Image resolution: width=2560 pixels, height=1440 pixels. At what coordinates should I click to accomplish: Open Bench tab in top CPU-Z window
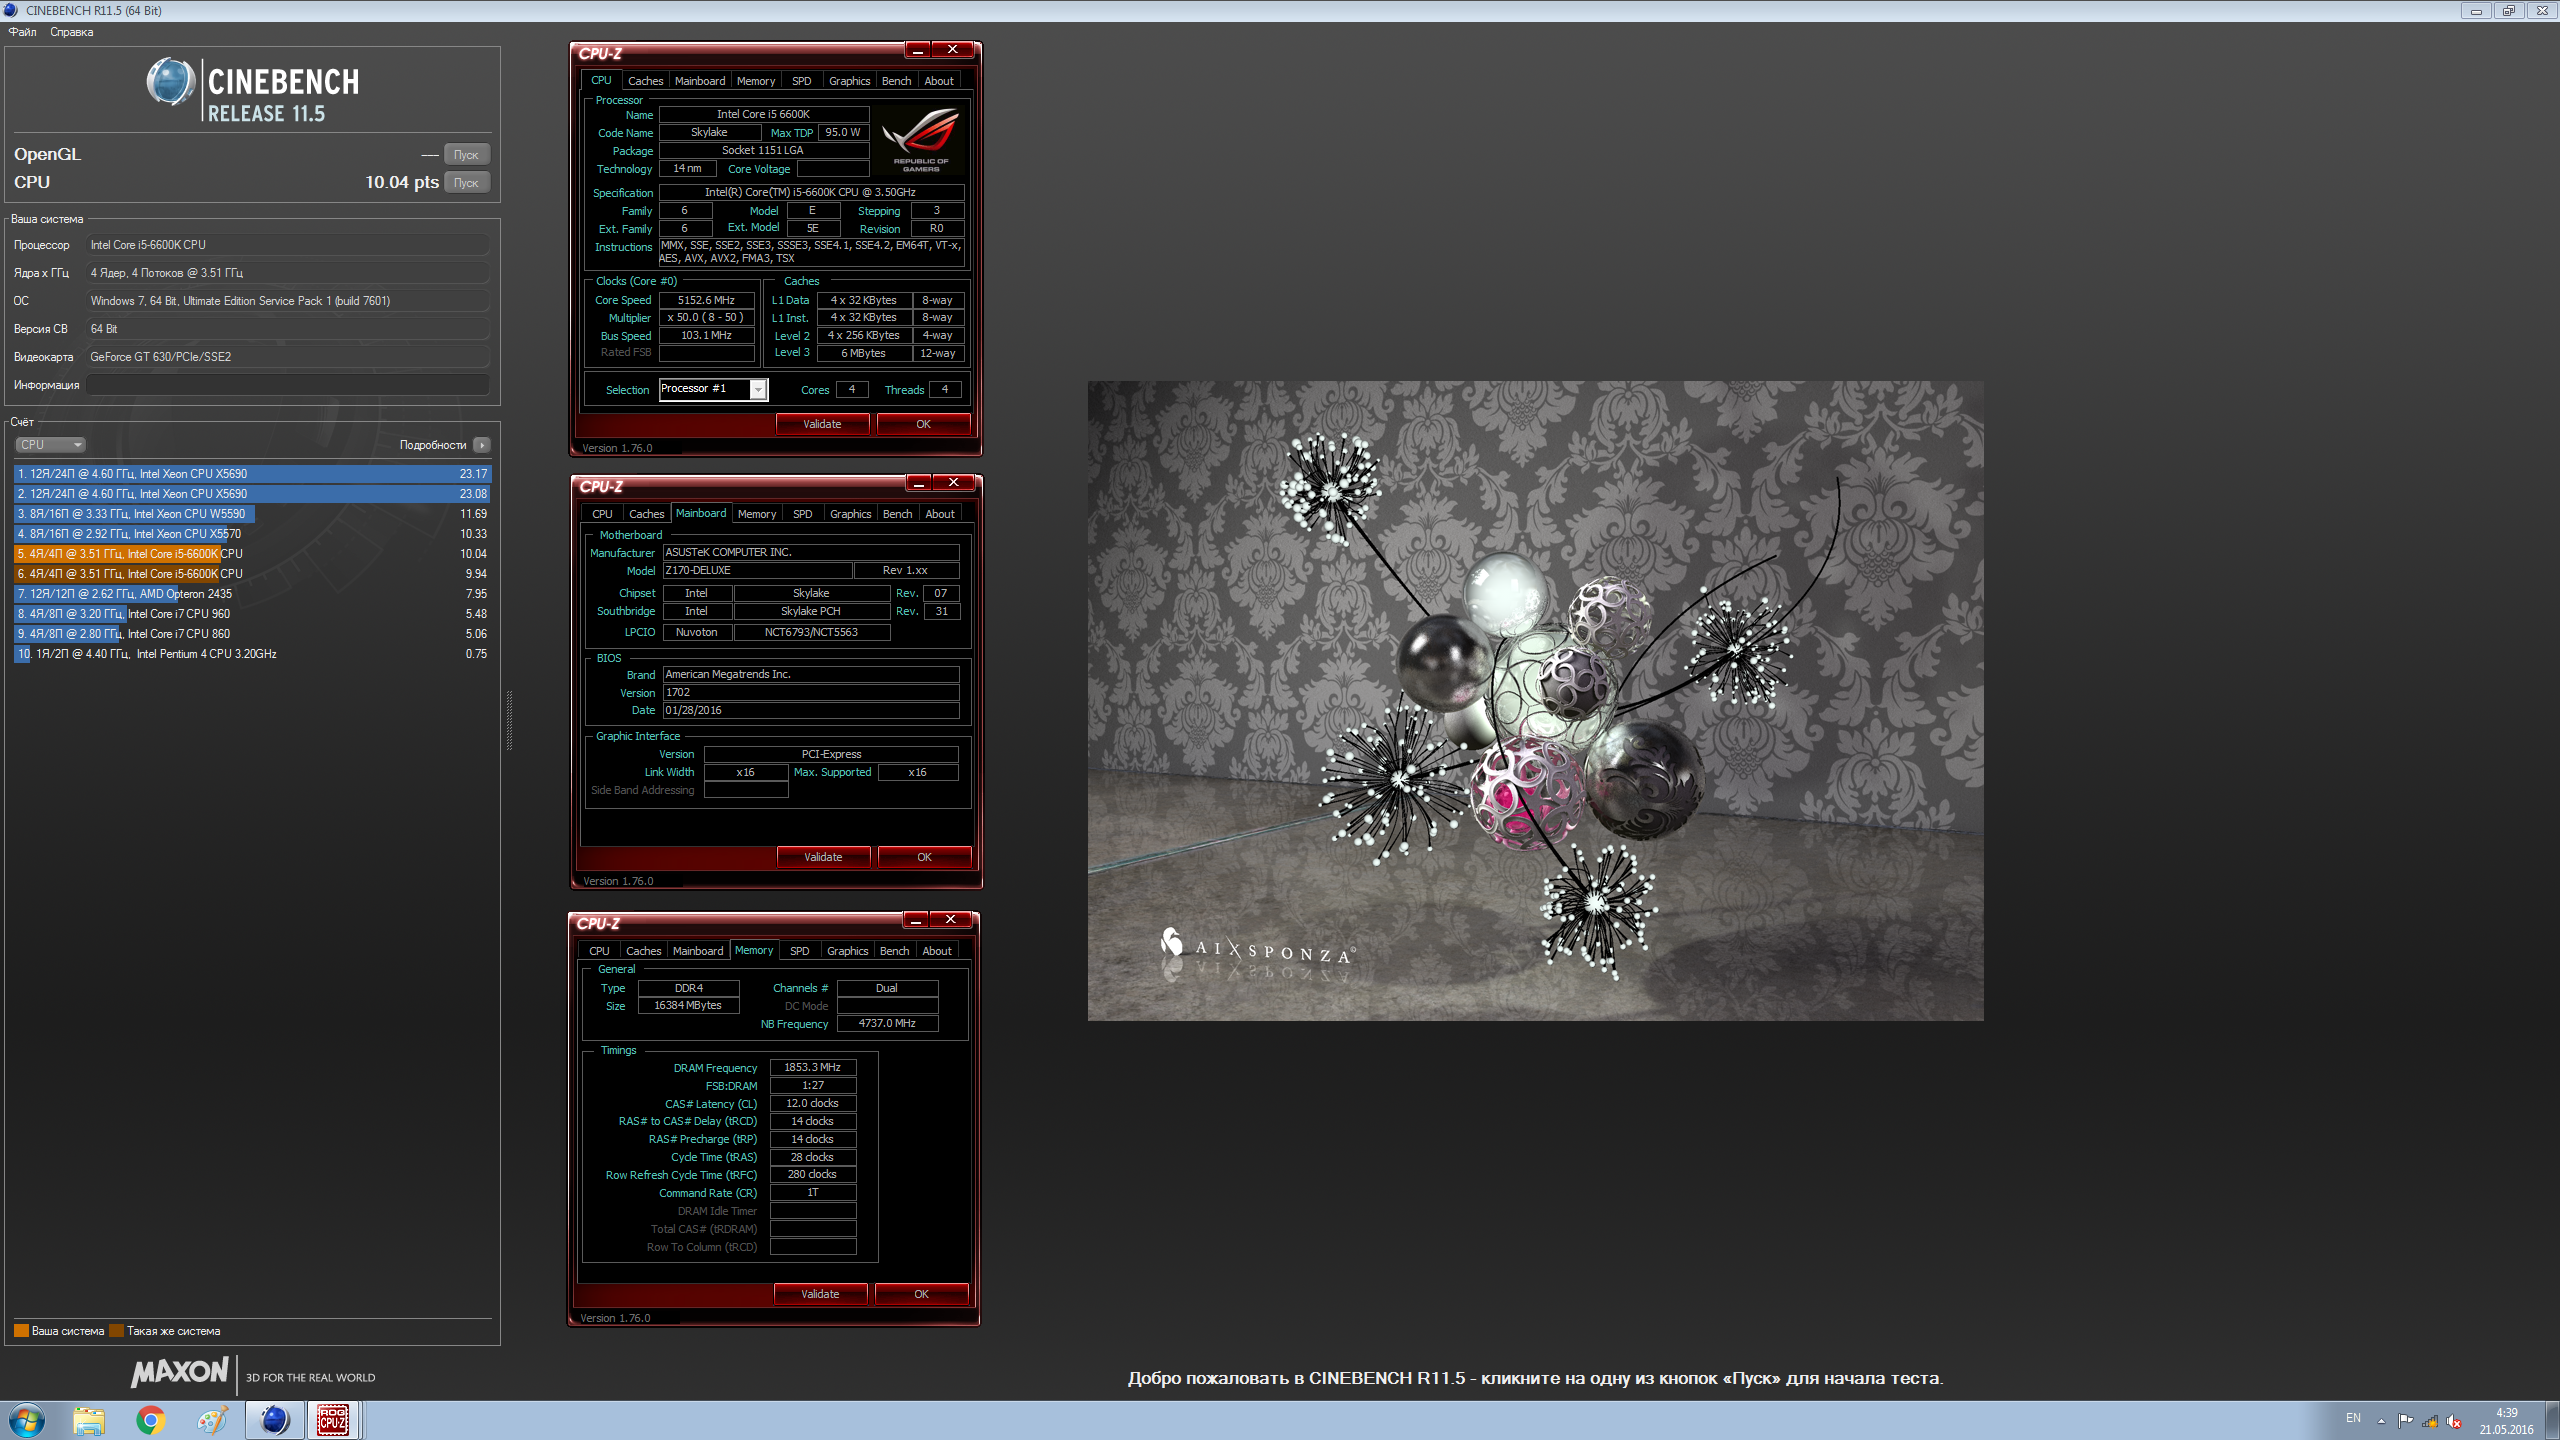896,81
